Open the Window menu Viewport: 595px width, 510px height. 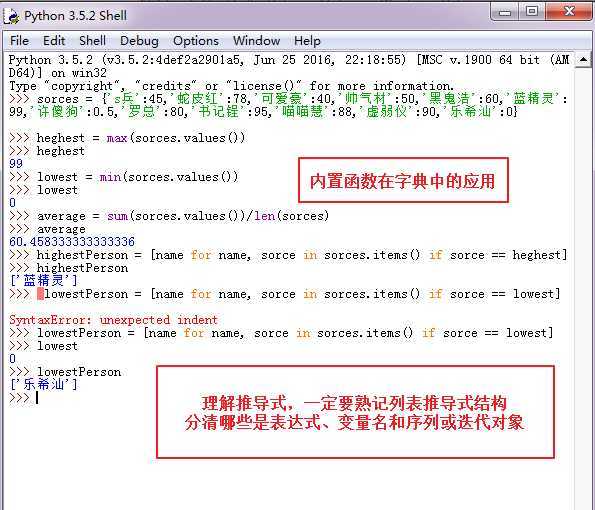(x=257, y=41)
